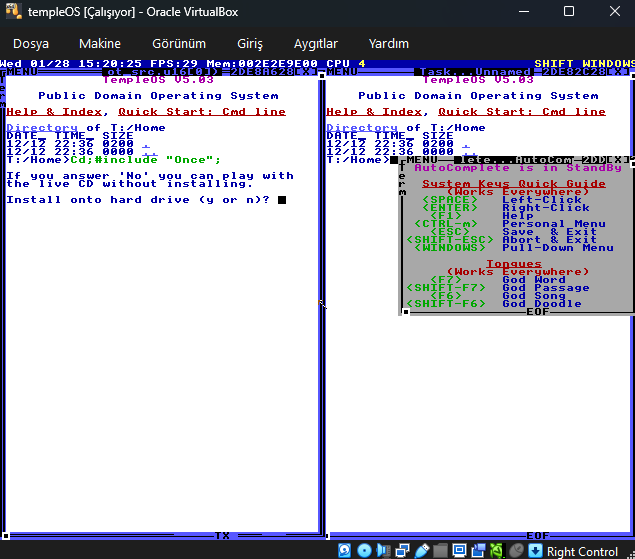This screenshot has height=559, width=635.
Task: Click the mouse integration indicator icon
Action: 516,550
